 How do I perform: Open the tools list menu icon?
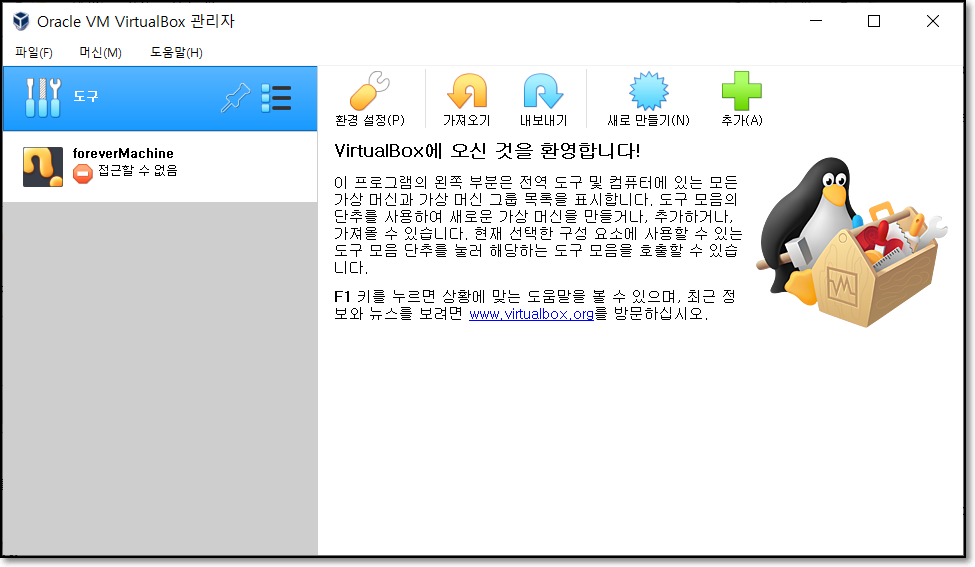click(276, 98)
